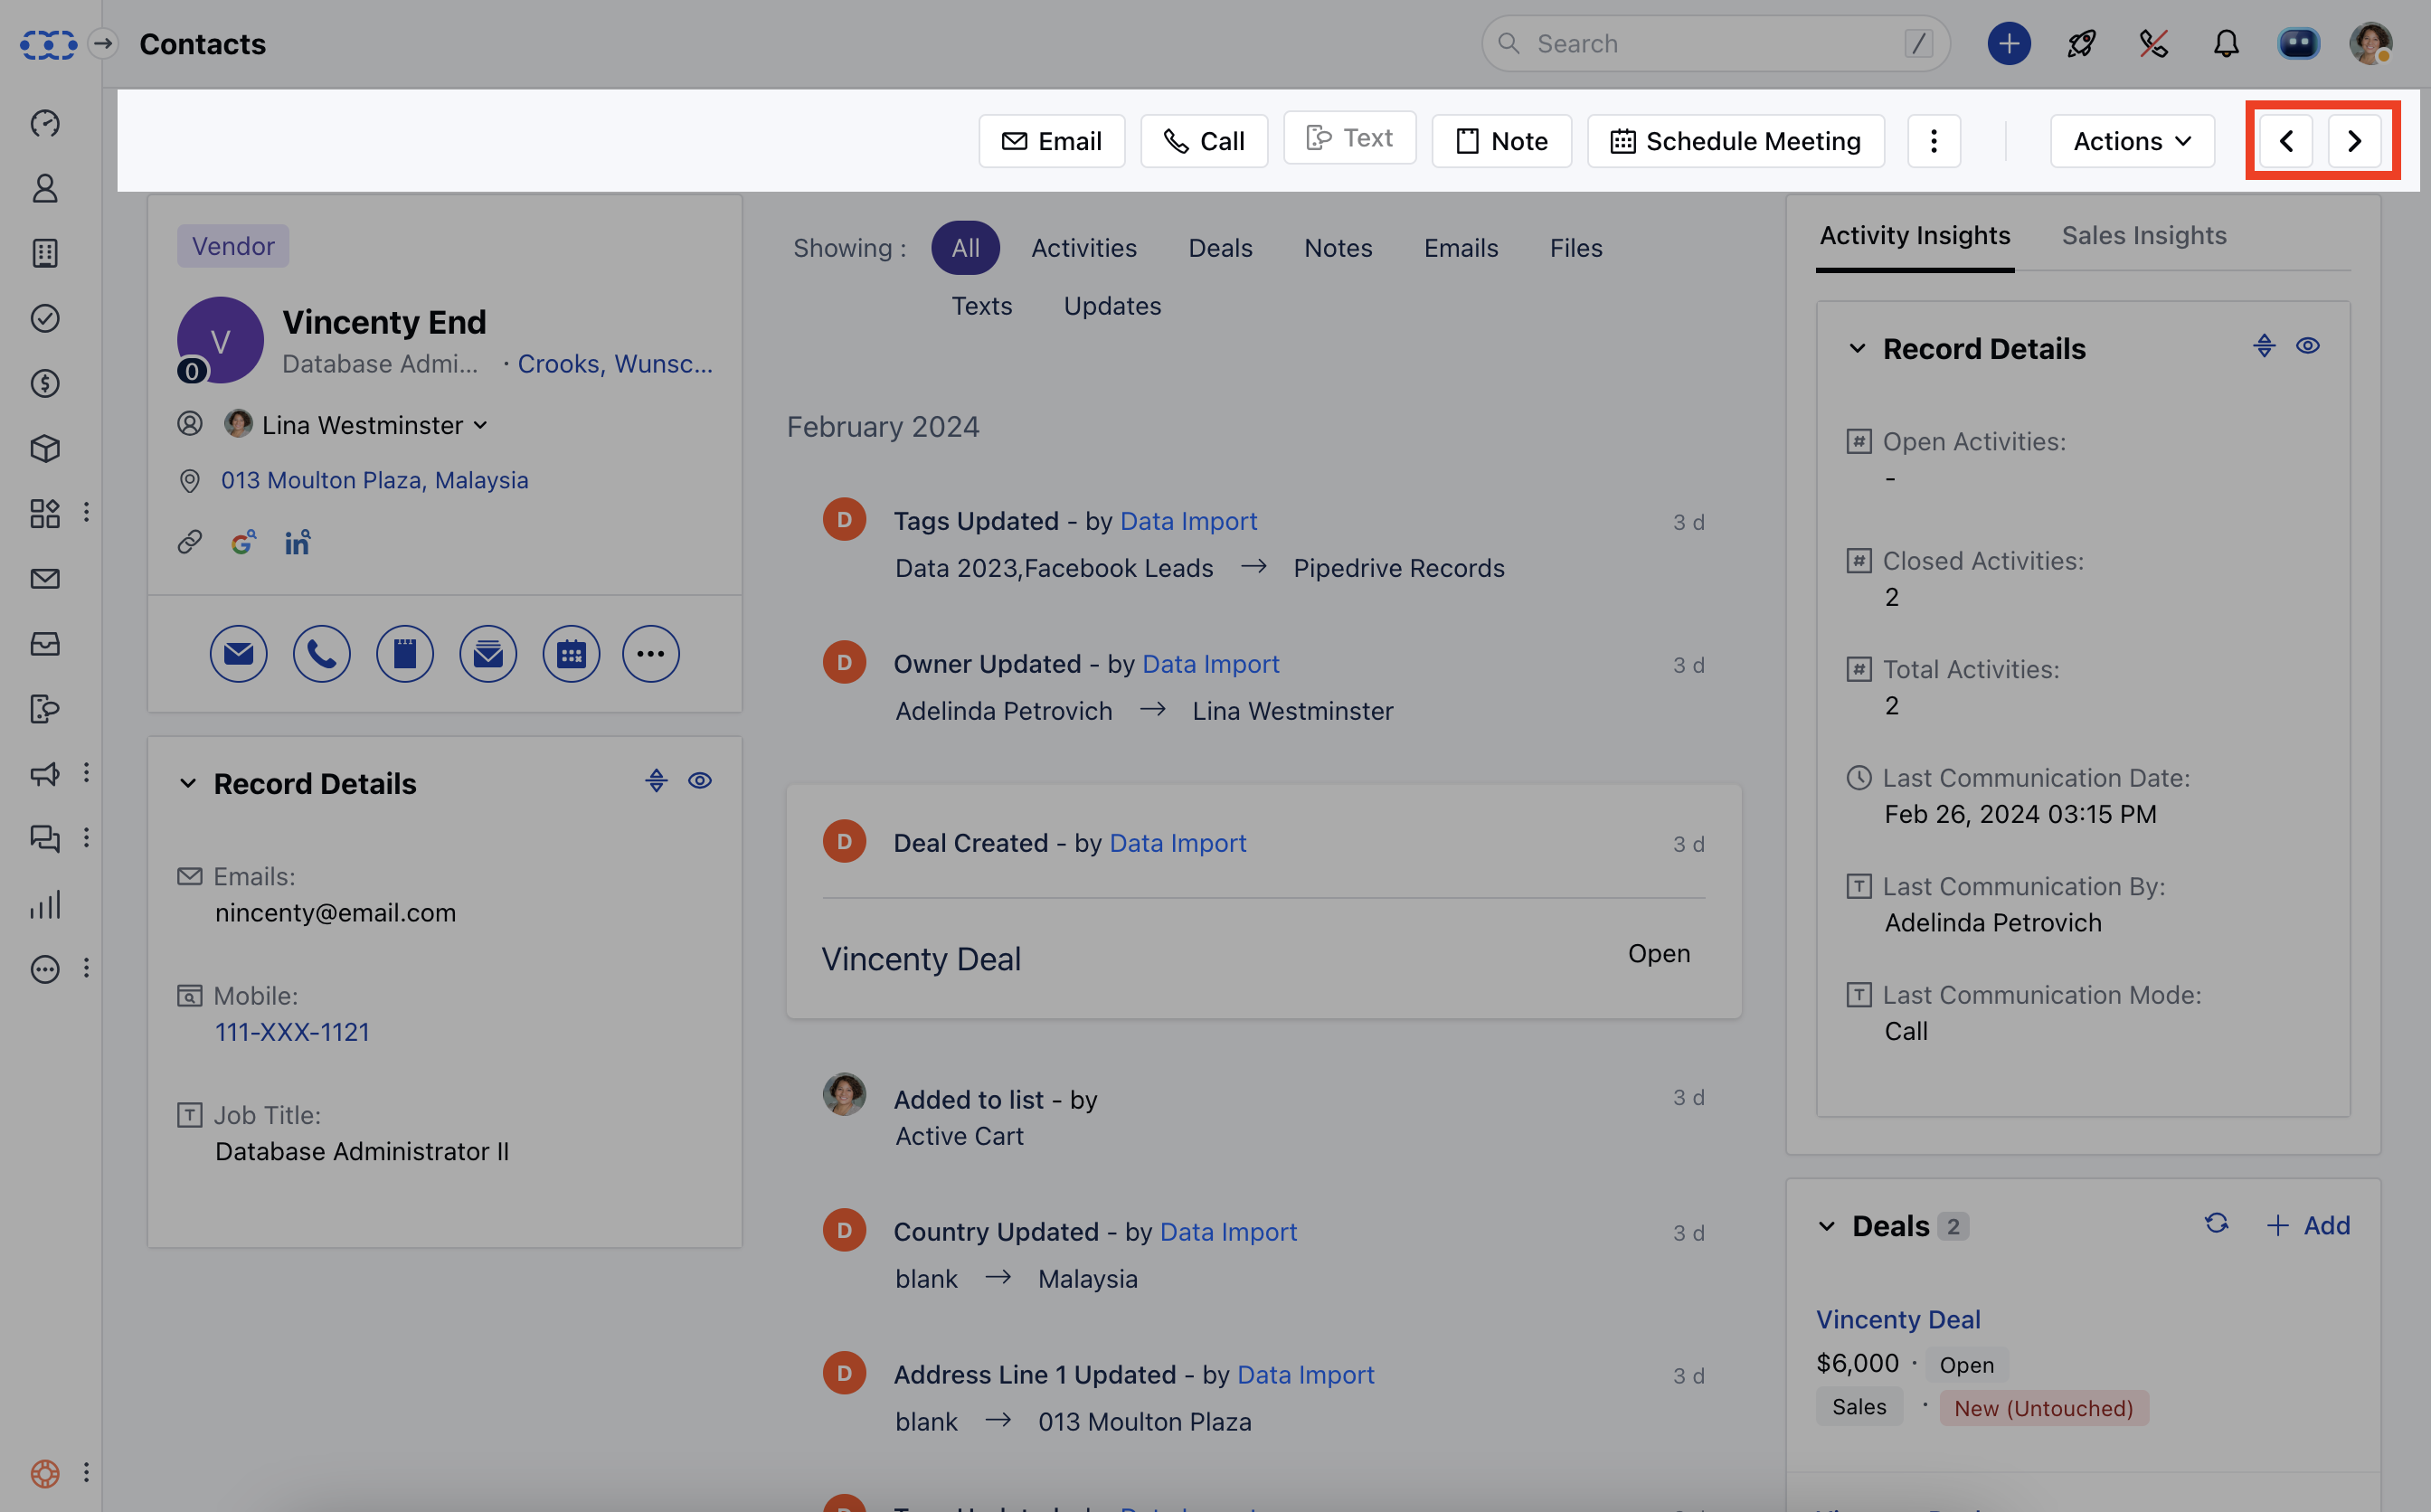
Task: Click the round calendar icon on contact card
Action: pos(571,654)
